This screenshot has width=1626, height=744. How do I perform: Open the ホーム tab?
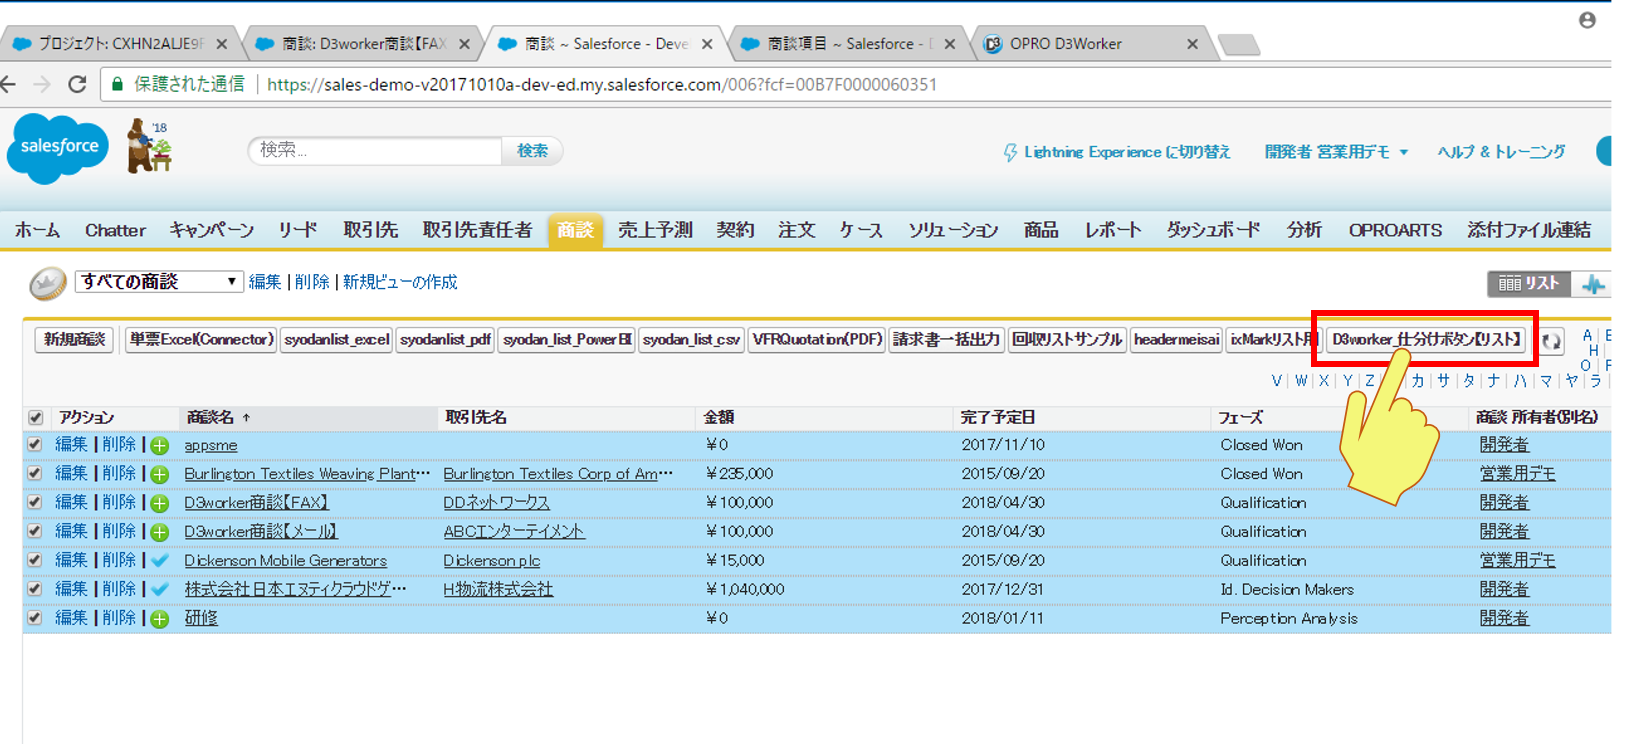[37, 230]
